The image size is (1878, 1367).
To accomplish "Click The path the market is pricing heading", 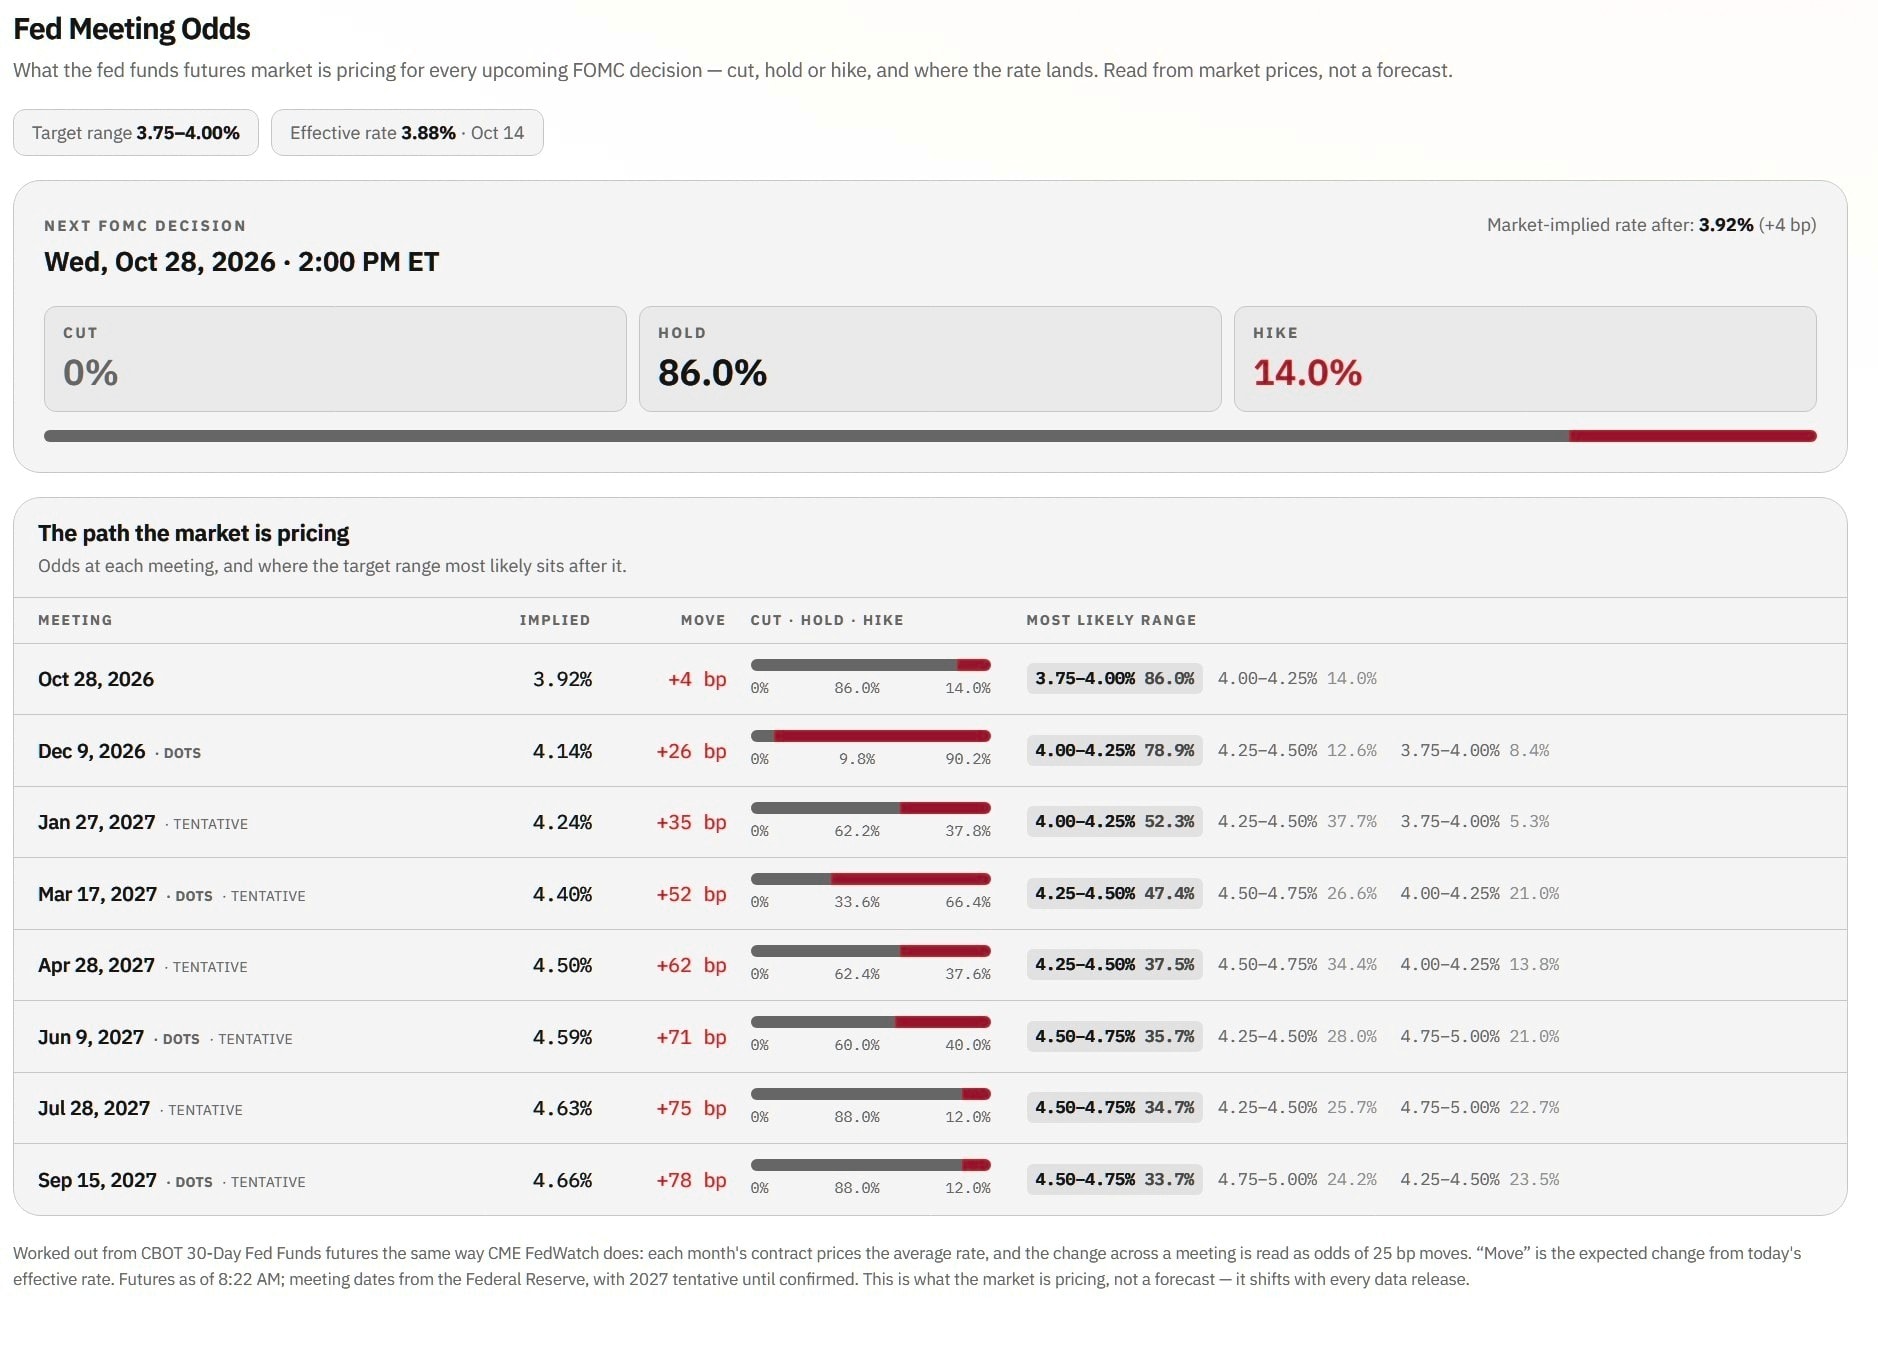I will point(194,533).
